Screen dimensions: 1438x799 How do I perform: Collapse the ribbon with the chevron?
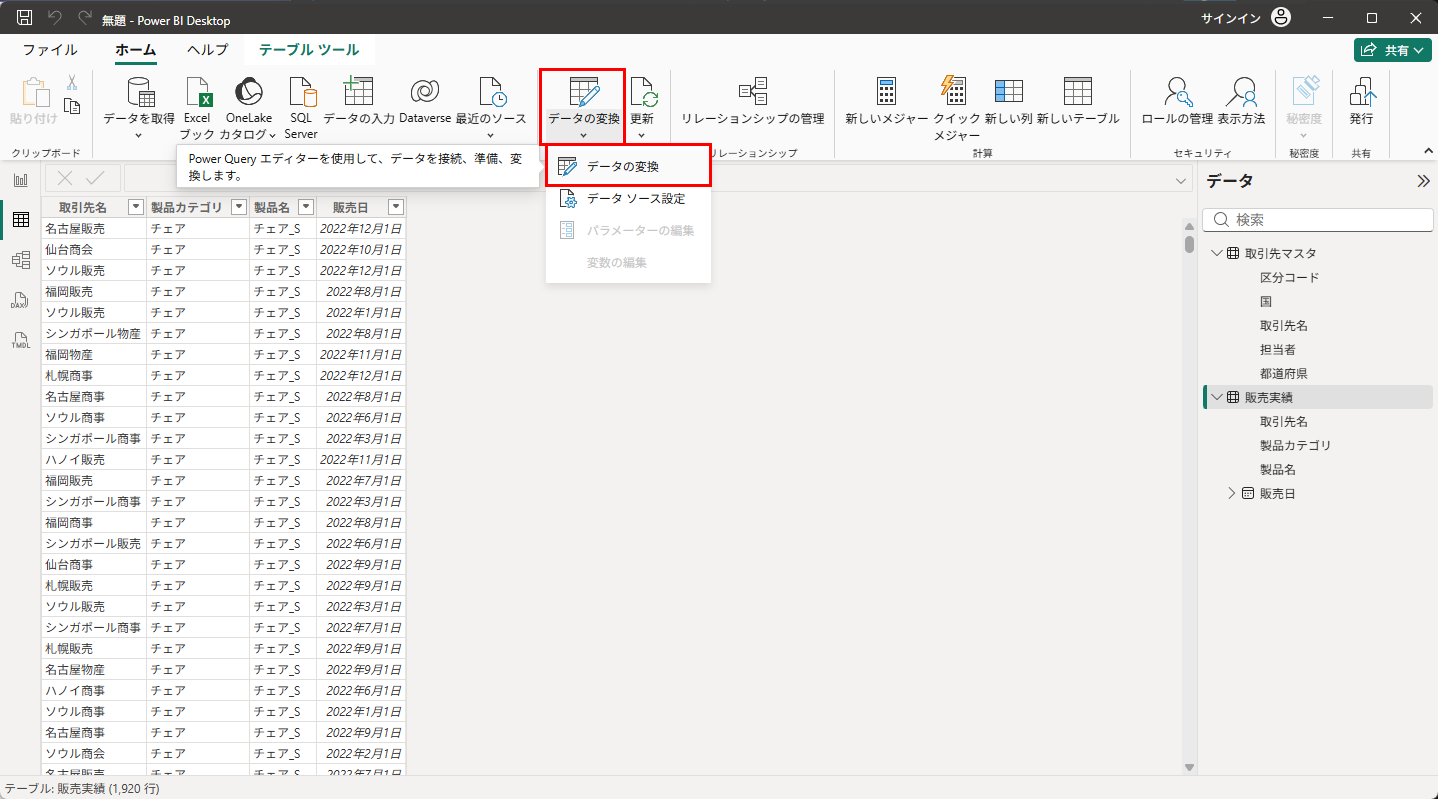[1428, 151]
